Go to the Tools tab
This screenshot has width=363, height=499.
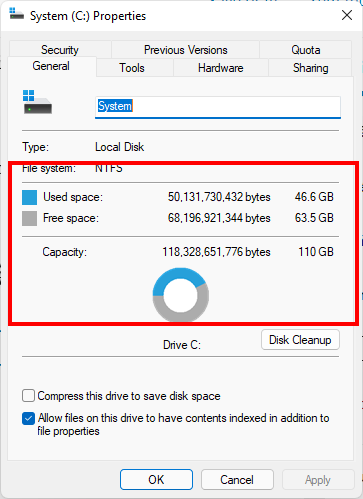pos(132,68)
